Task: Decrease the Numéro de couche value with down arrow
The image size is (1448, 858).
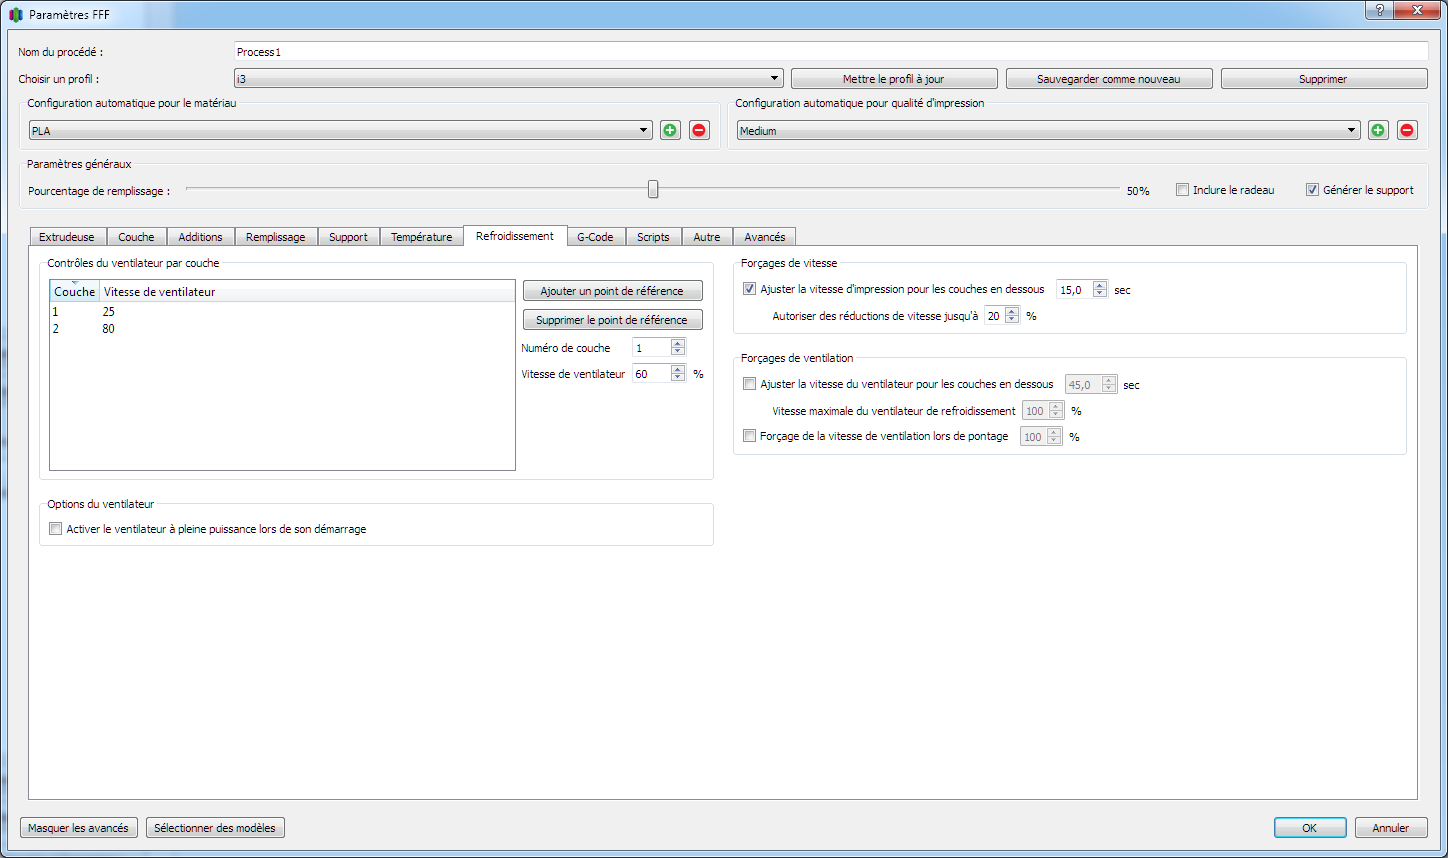Action: coord(678,351)
